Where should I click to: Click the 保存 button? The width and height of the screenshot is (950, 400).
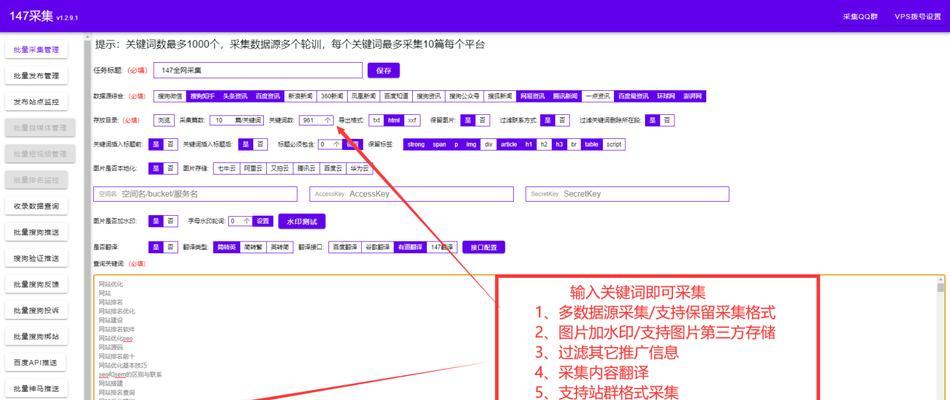[x=384, y=70]
